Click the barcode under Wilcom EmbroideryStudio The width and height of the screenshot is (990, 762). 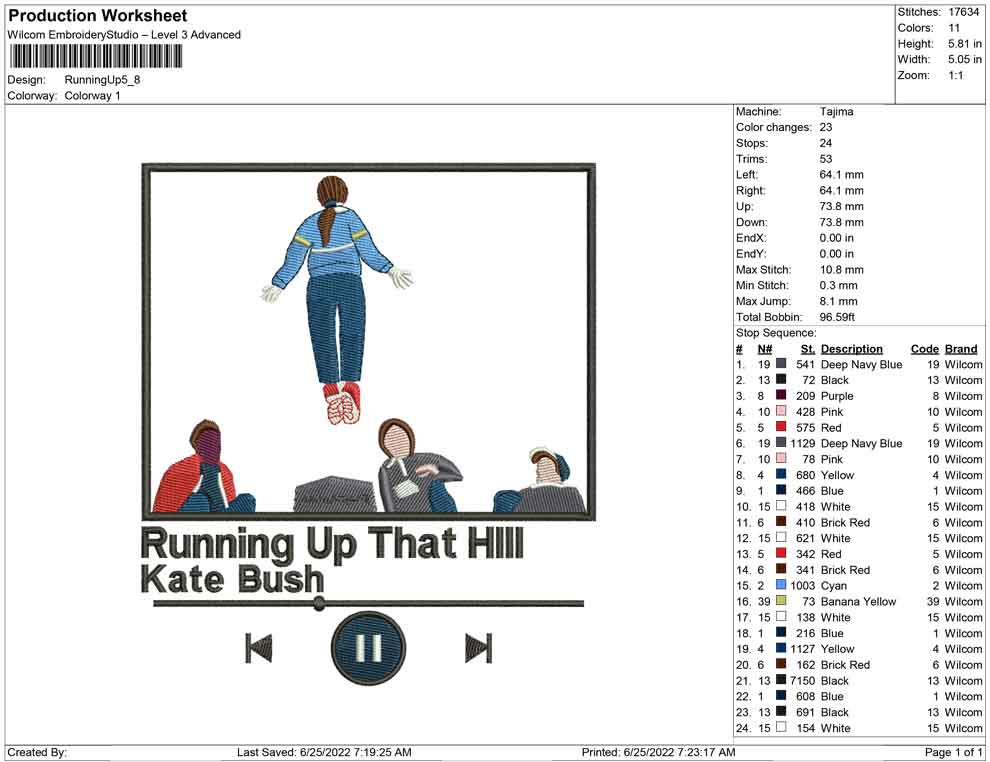point(95,56)
